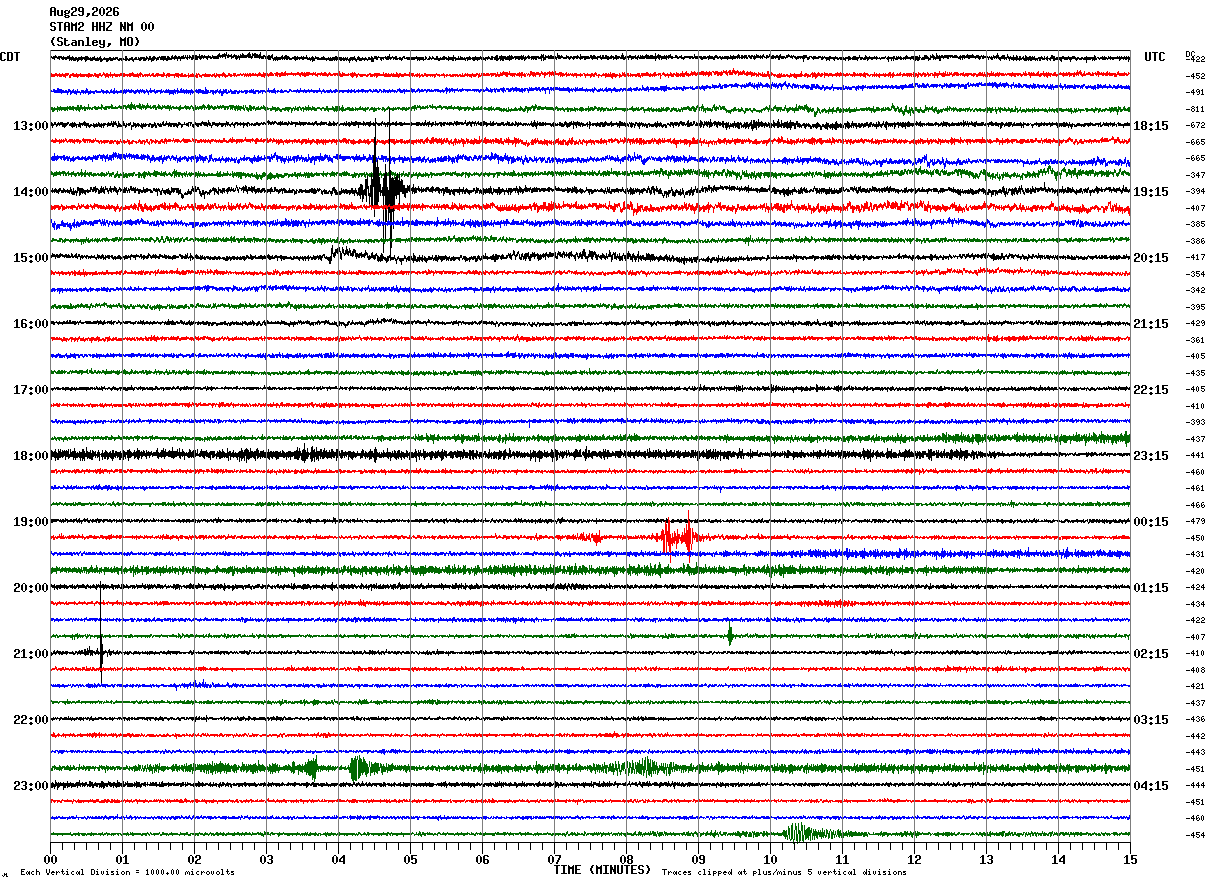Click the TIME (MINUTES) axis title
This screenshot has width=1210, height=886.
602,870
